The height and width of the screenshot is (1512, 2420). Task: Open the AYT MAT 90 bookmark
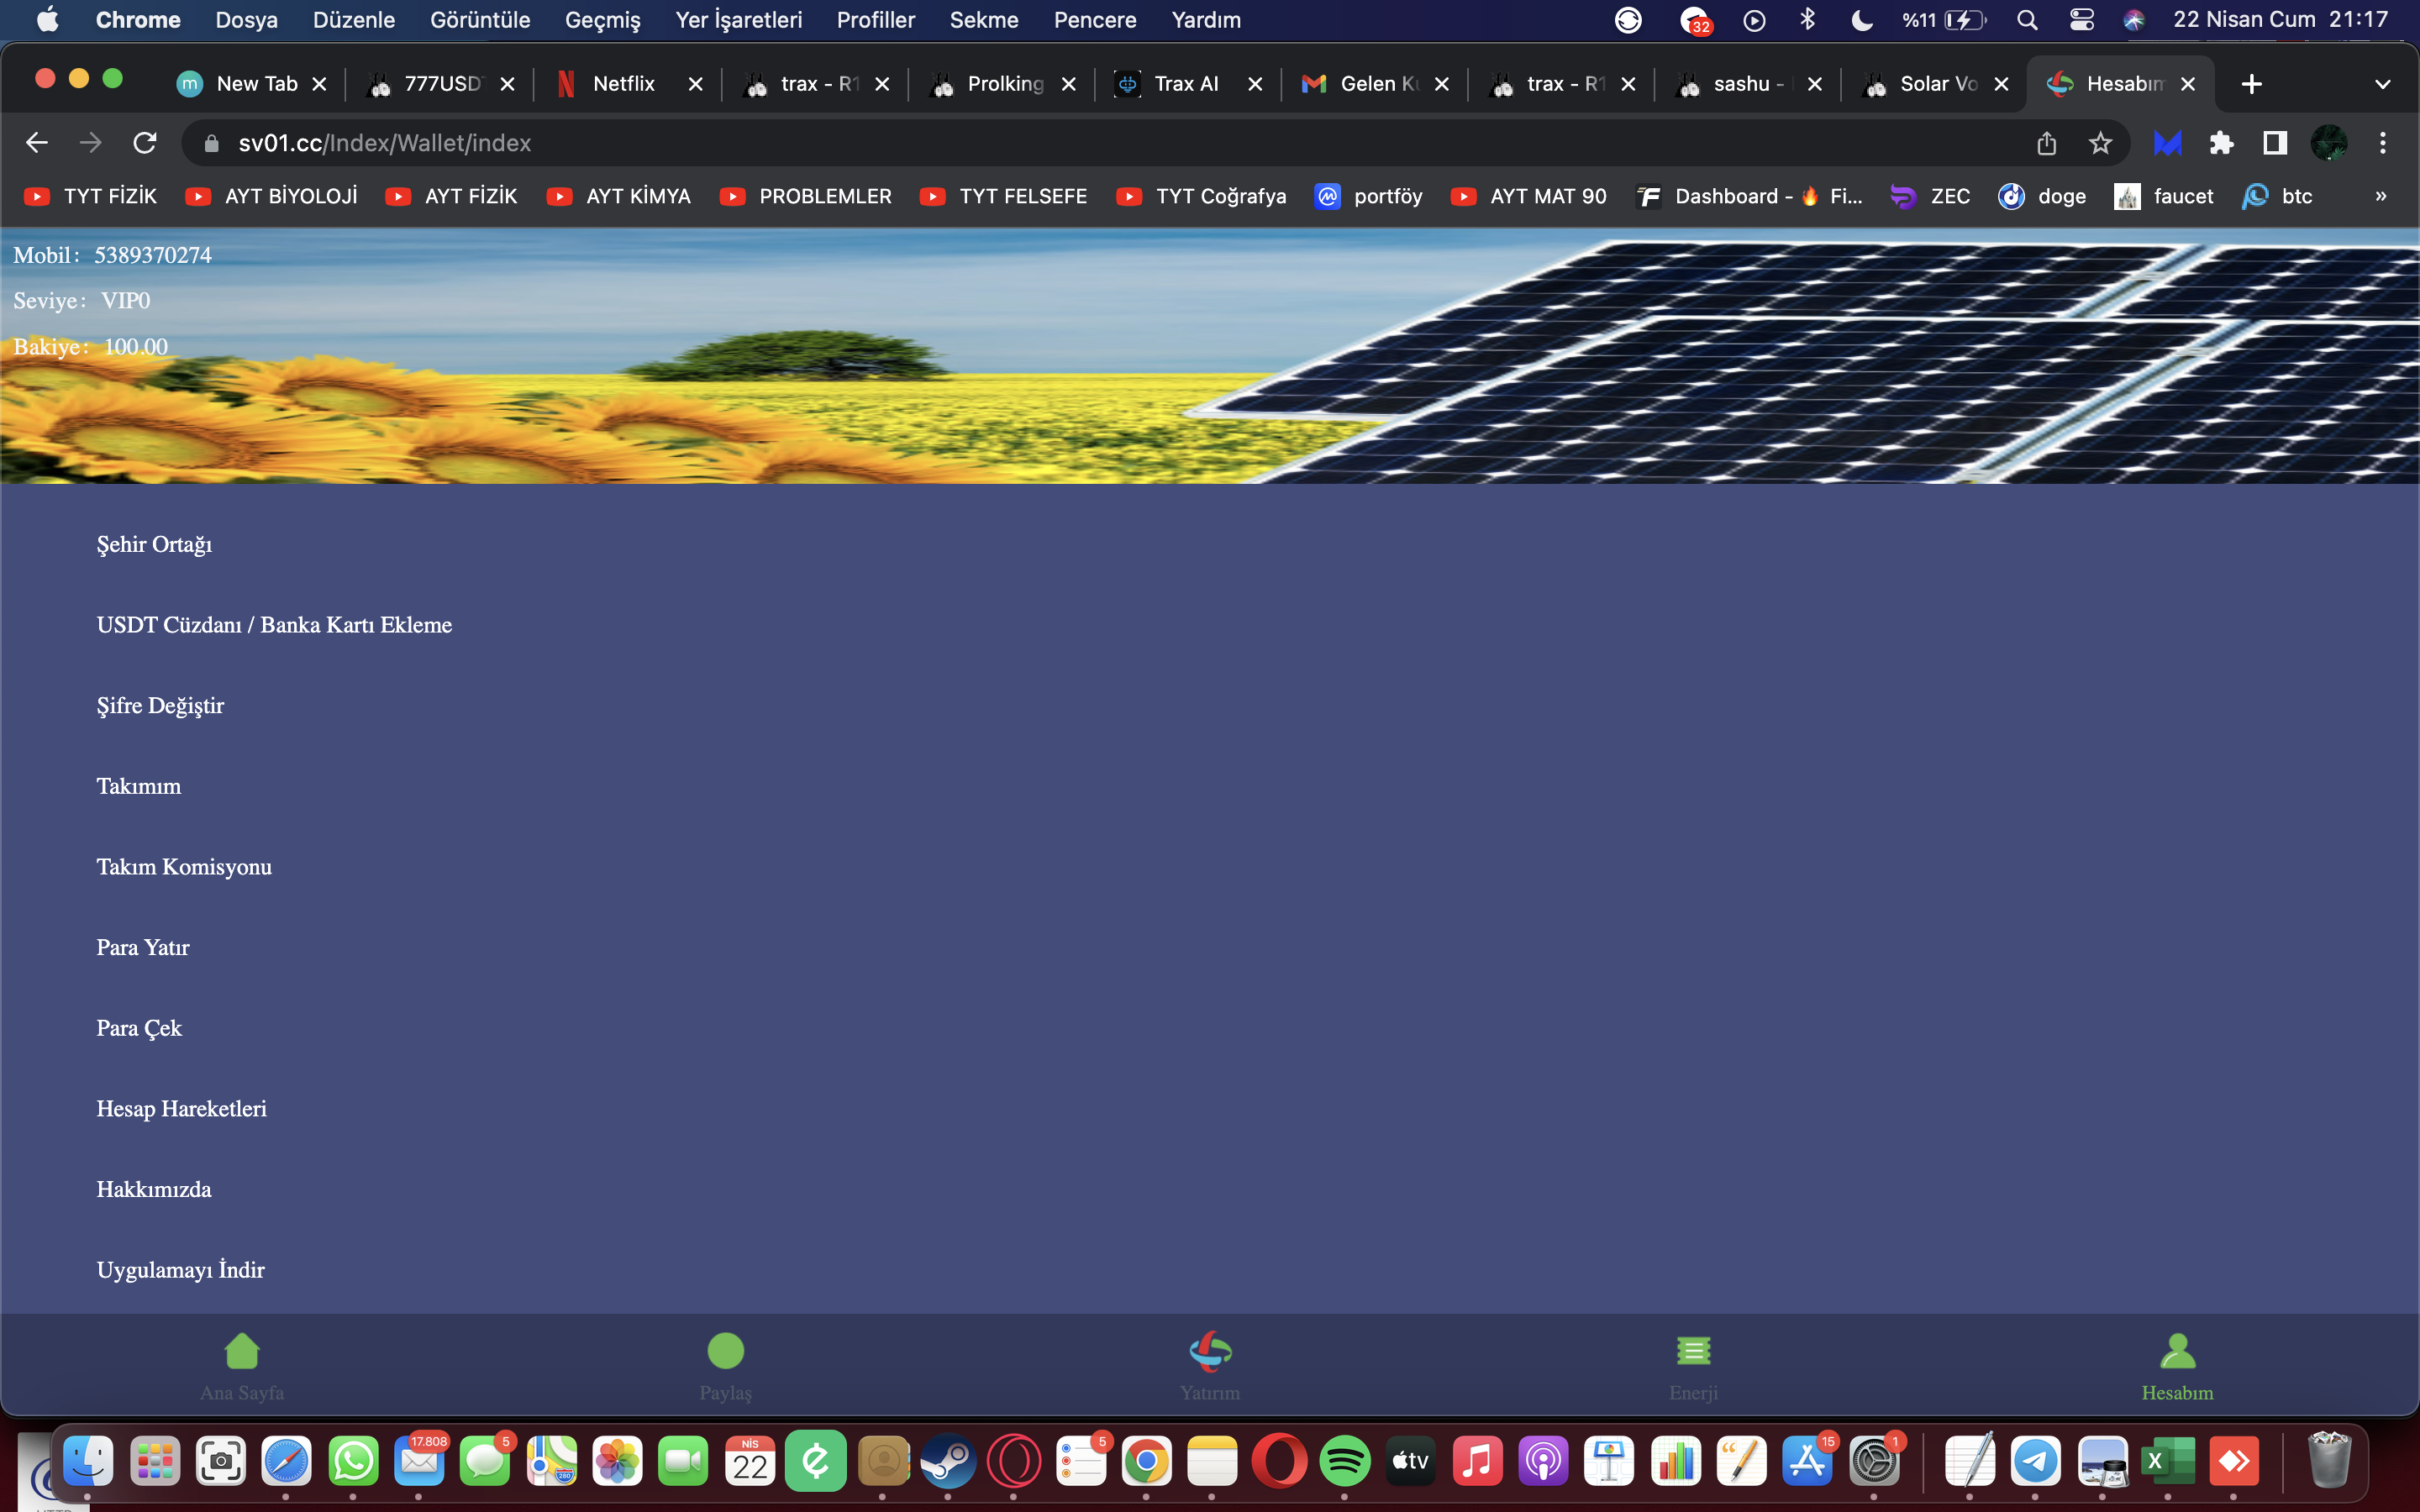point(1529,196)
